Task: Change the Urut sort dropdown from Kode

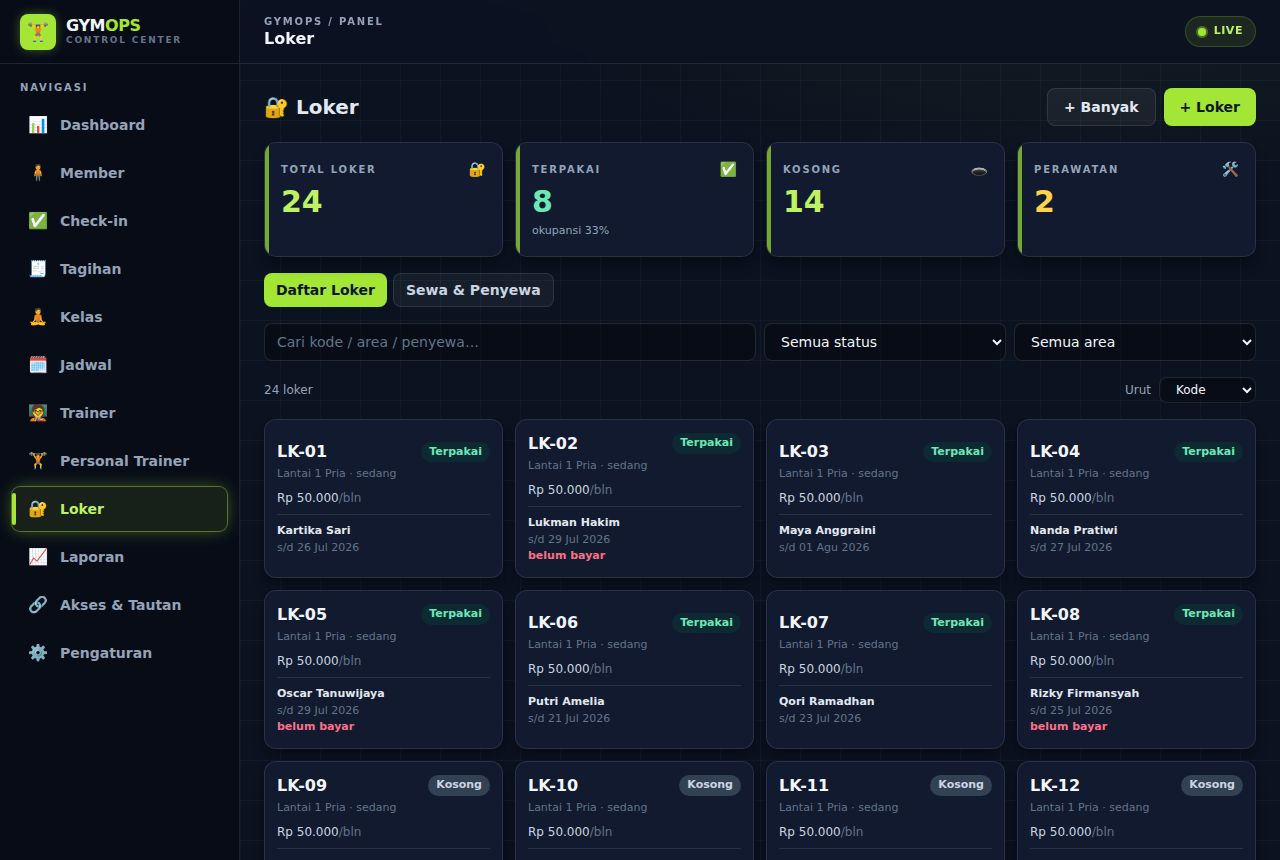Action: pos(1207,390)
